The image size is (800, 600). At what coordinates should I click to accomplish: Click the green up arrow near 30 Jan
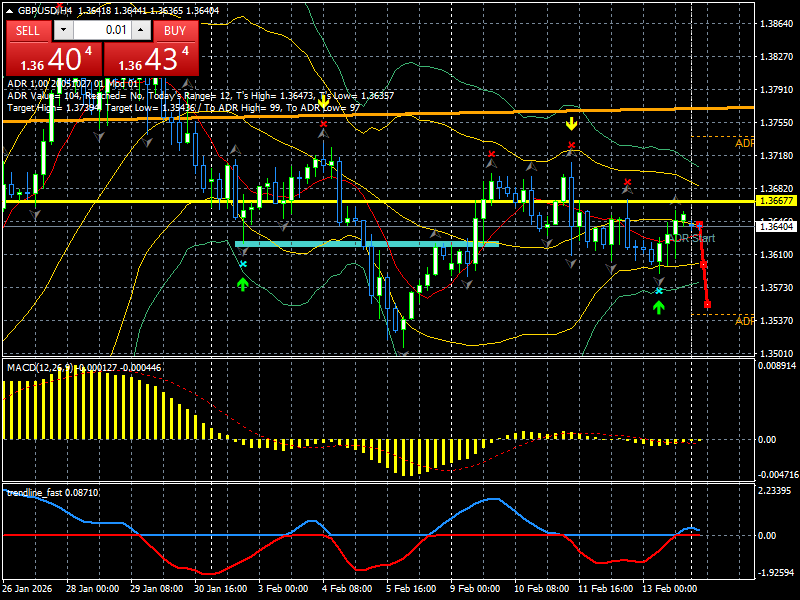click(x=243, y=284)
